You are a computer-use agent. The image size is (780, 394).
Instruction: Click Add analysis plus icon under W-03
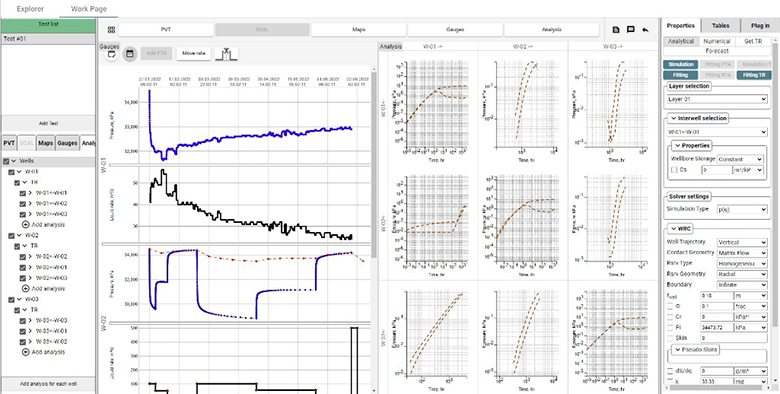pos(26,352)
